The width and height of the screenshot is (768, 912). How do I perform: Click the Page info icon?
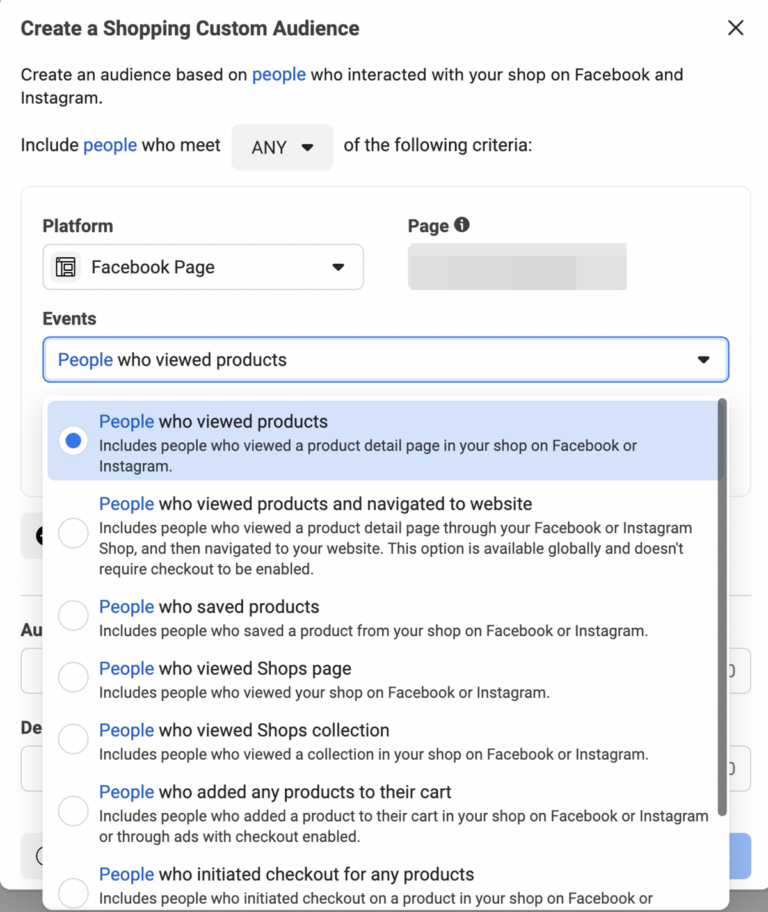[461, 225]
